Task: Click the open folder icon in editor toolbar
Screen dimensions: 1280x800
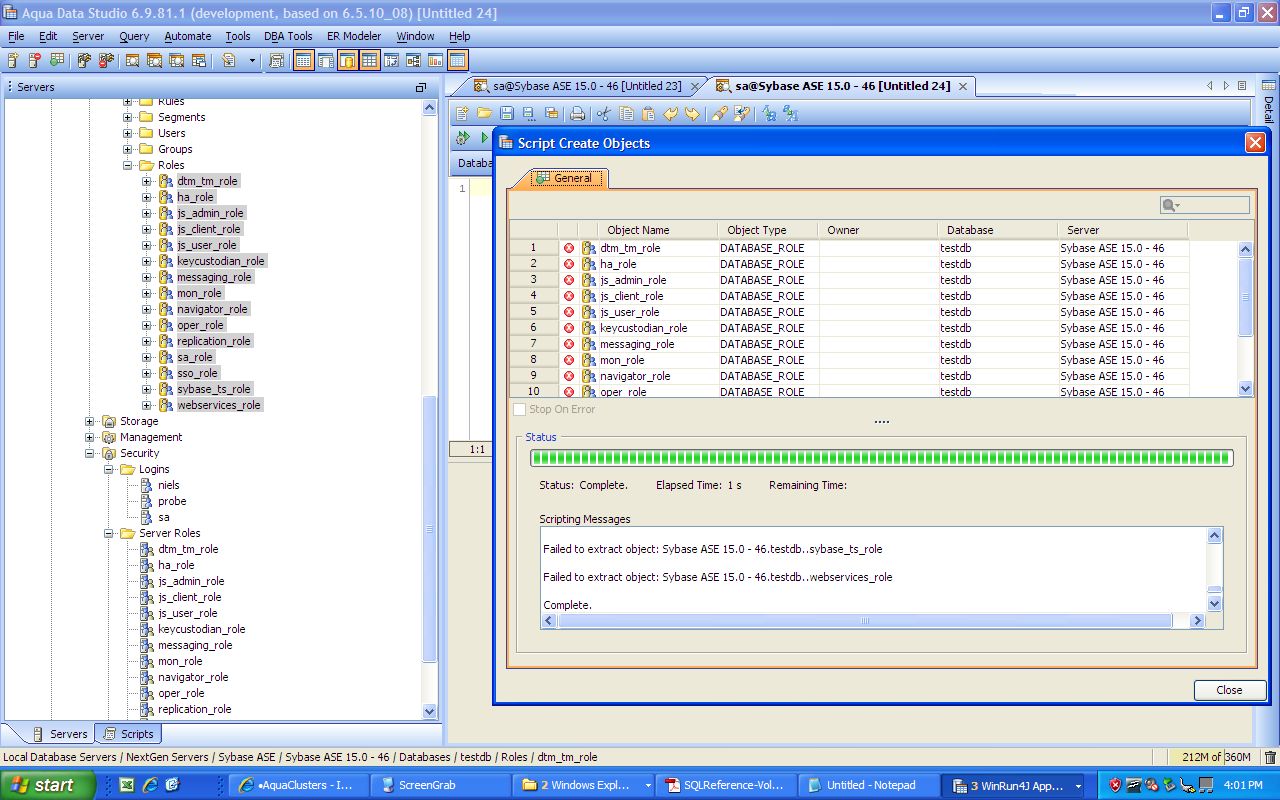Action: [x=484, y=114]
